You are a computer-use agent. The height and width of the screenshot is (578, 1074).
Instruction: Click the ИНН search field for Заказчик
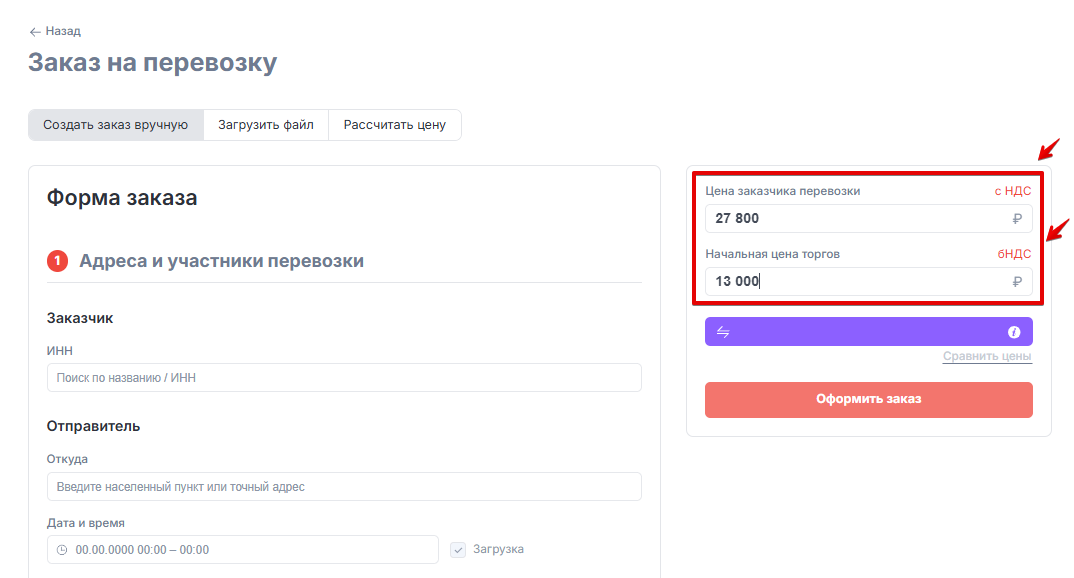click(344, 377)
